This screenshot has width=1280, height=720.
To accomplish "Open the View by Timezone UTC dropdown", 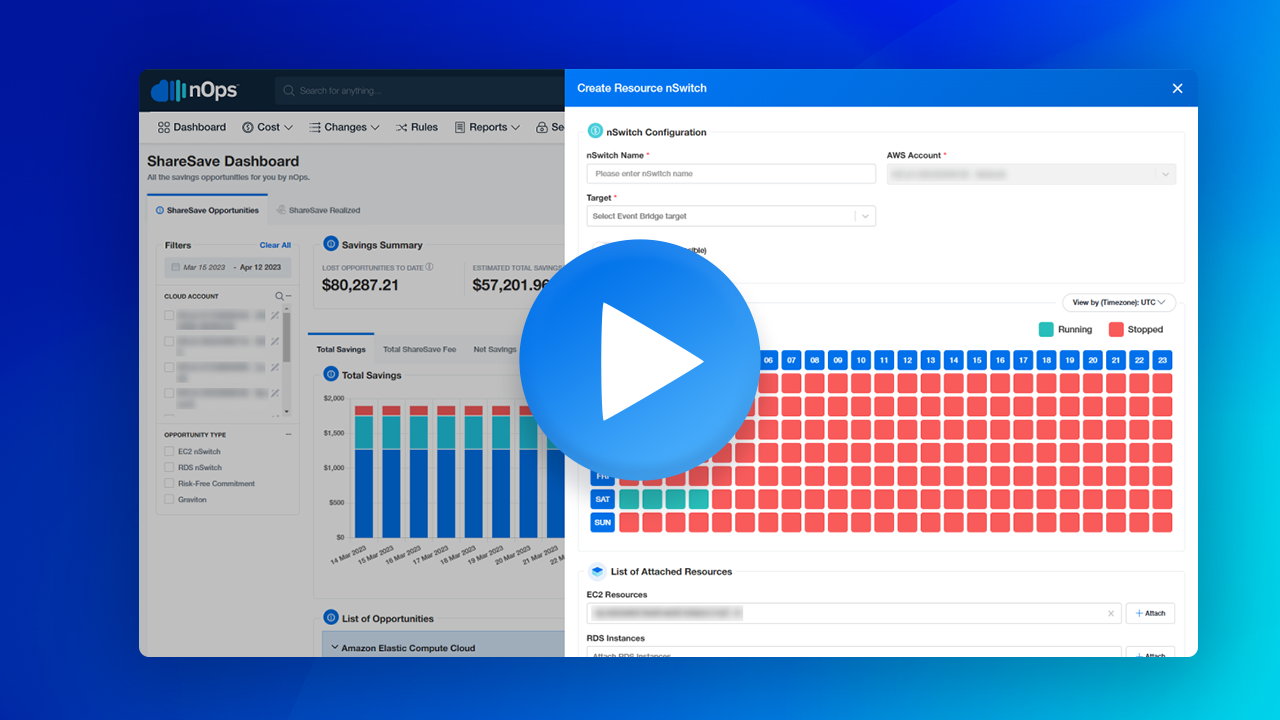I will [x=1119, y=302].
